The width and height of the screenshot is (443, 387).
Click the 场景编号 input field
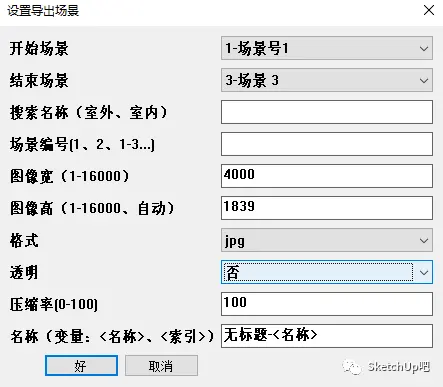click(327, 144)
